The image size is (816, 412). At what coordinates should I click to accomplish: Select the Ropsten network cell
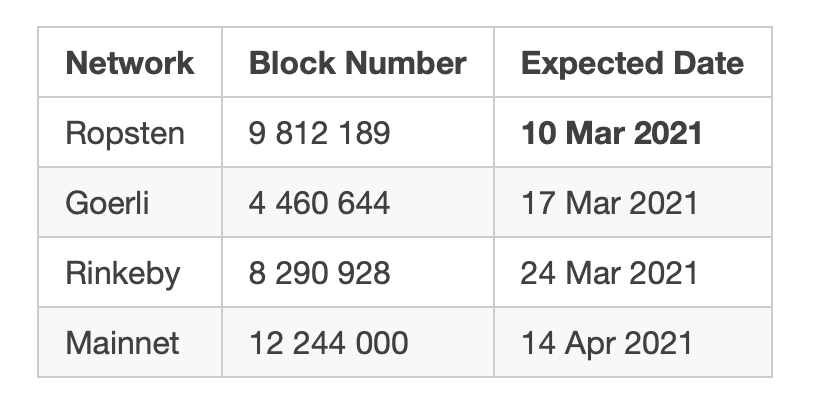pos(125,133)
